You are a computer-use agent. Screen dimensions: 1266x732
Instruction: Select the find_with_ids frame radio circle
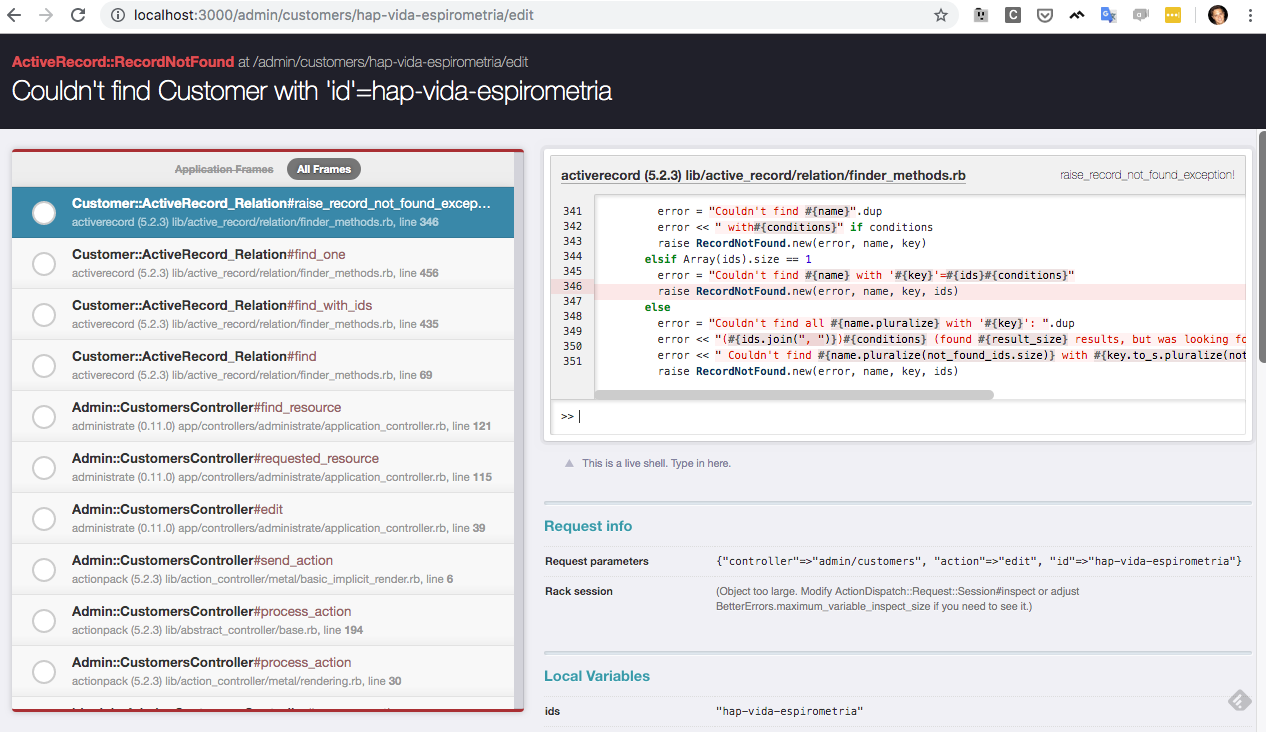pos(44,315)
